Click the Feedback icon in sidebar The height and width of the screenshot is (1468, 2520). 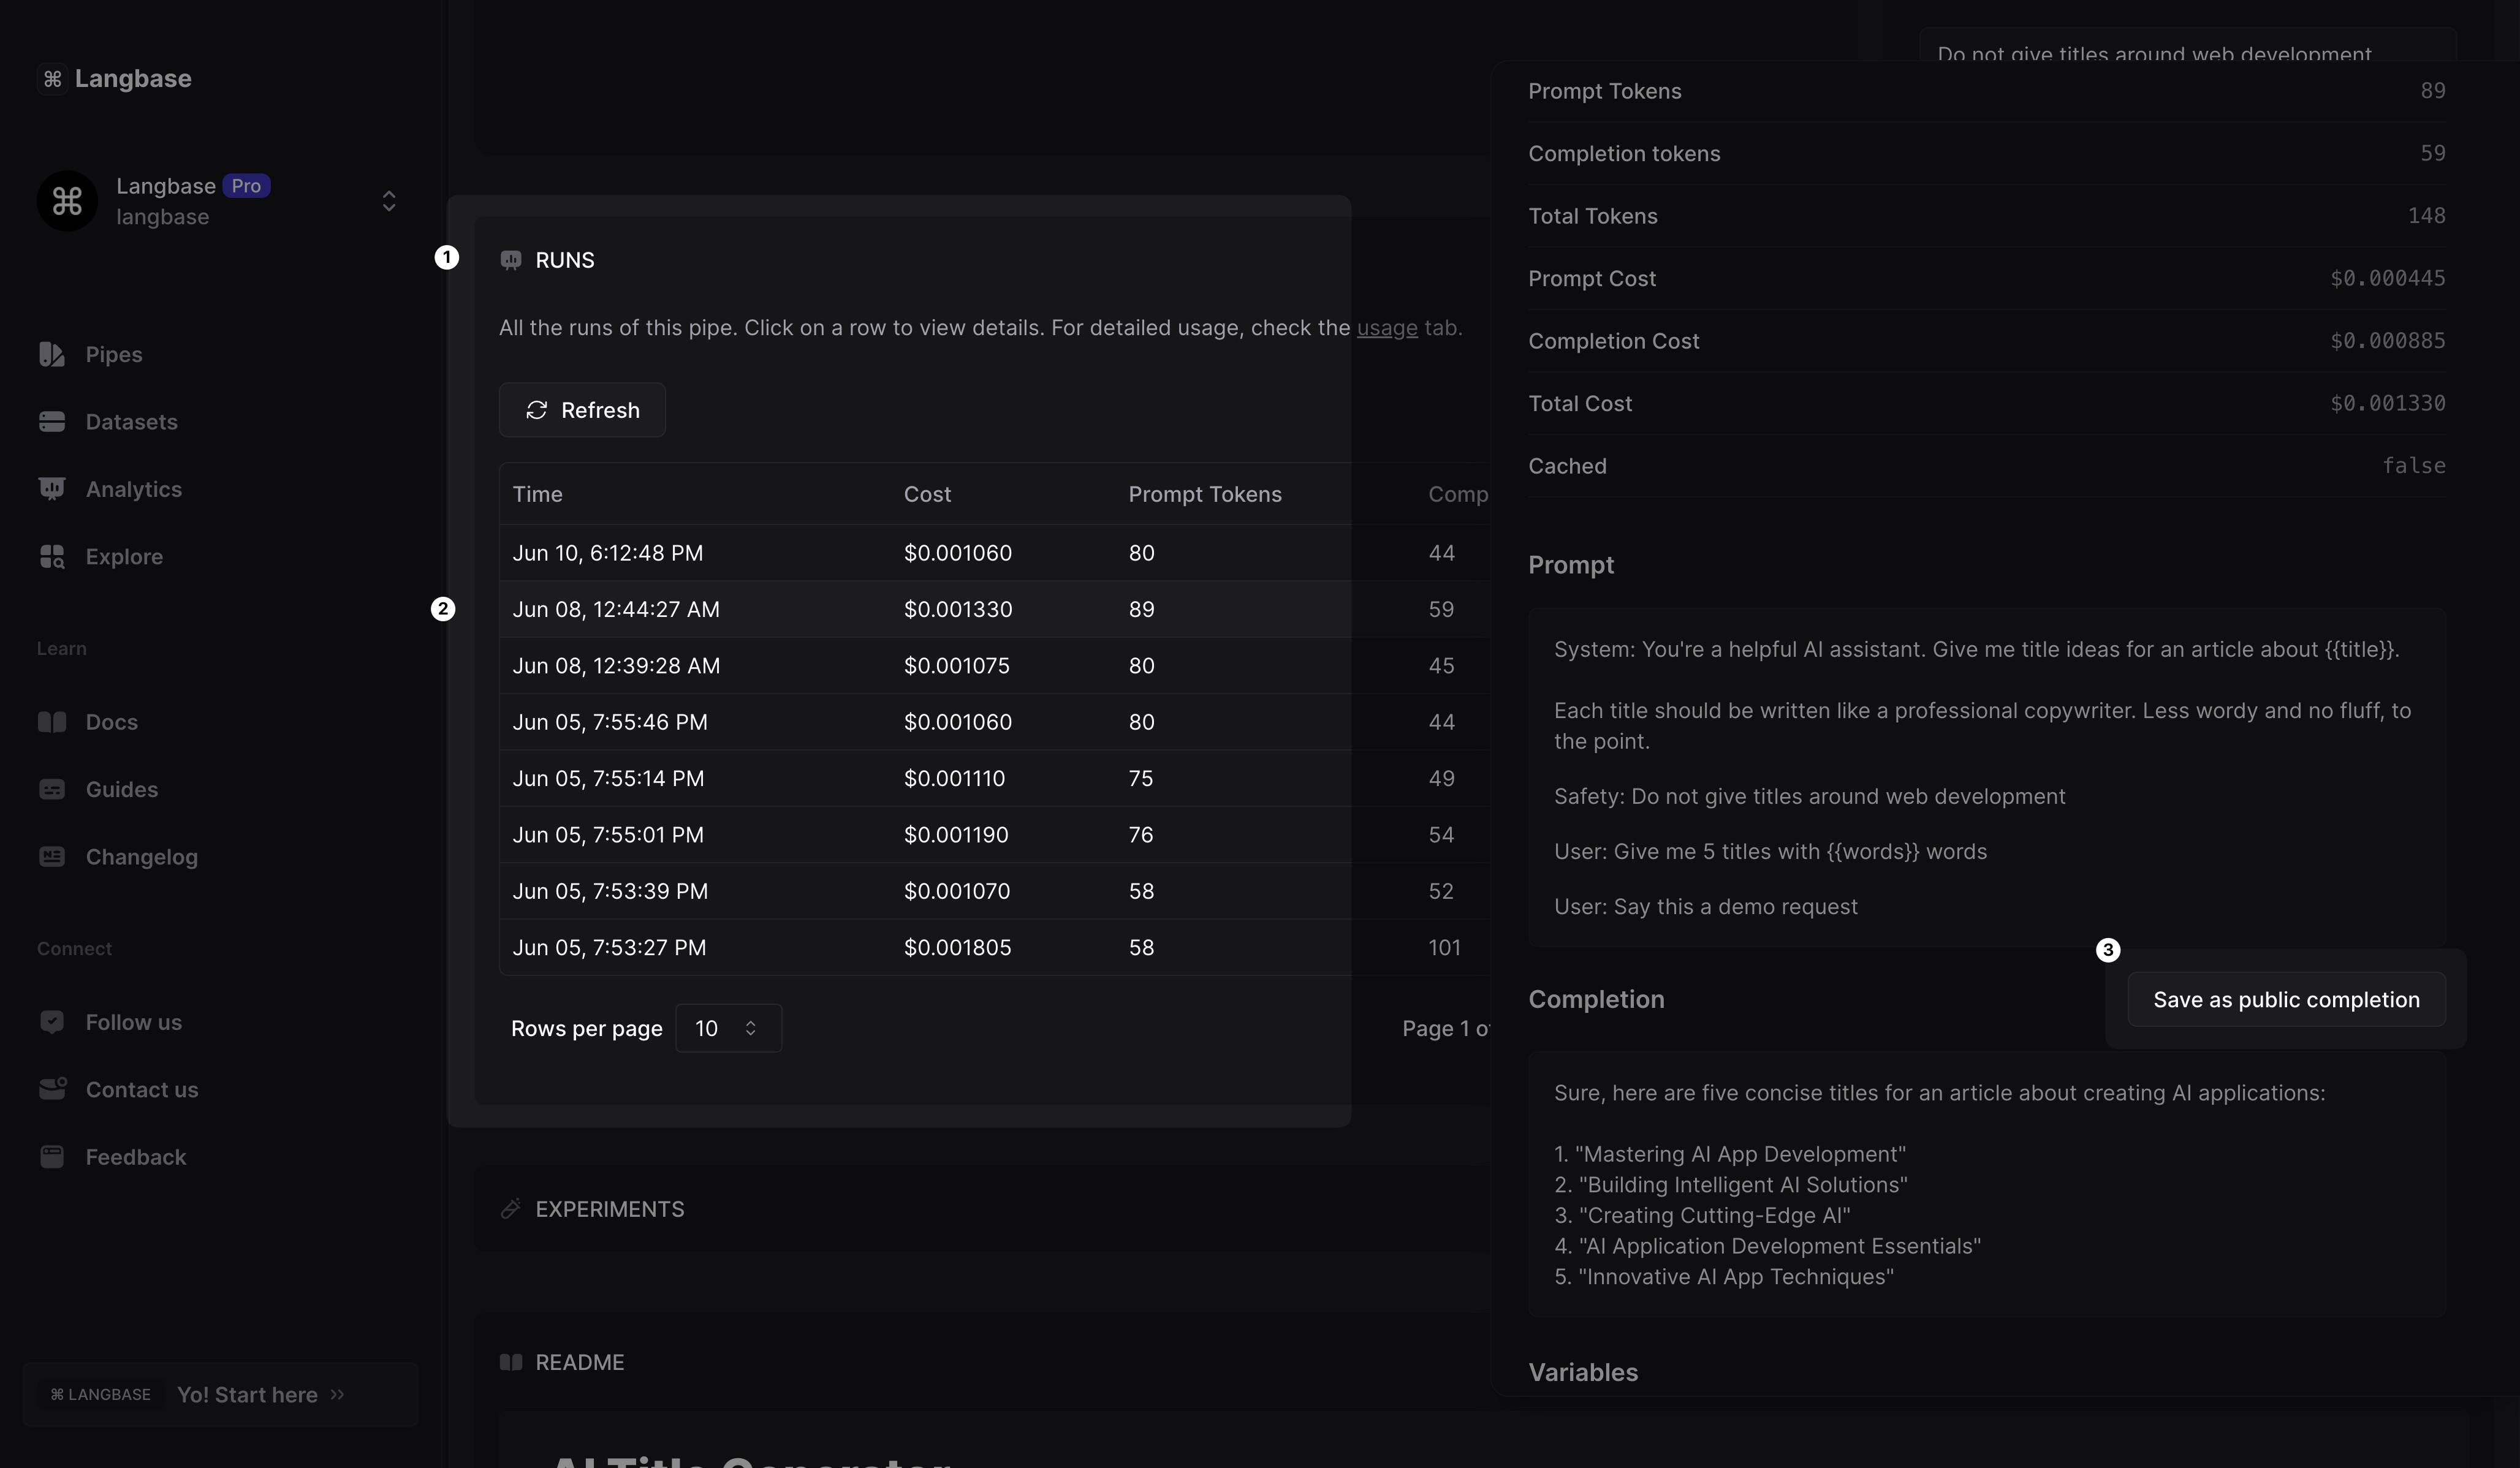pyautogui.click(x=52, y=1157)
